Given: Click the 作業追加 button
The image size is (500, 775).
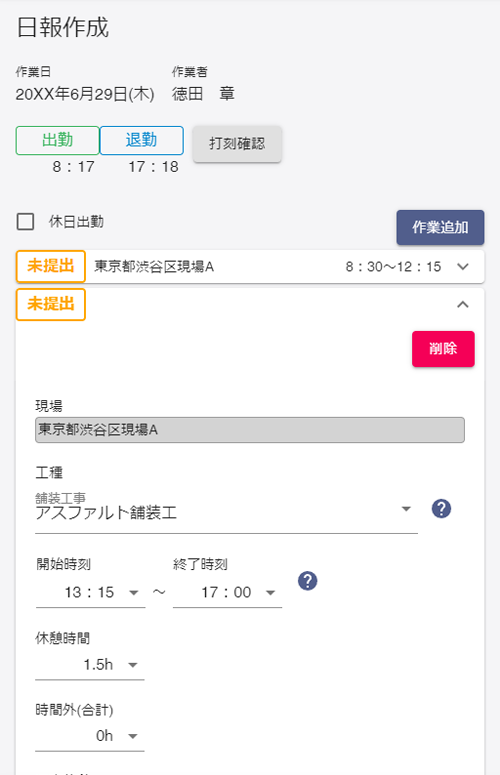Looking at the screenshot, I should [x=440, y=227].
